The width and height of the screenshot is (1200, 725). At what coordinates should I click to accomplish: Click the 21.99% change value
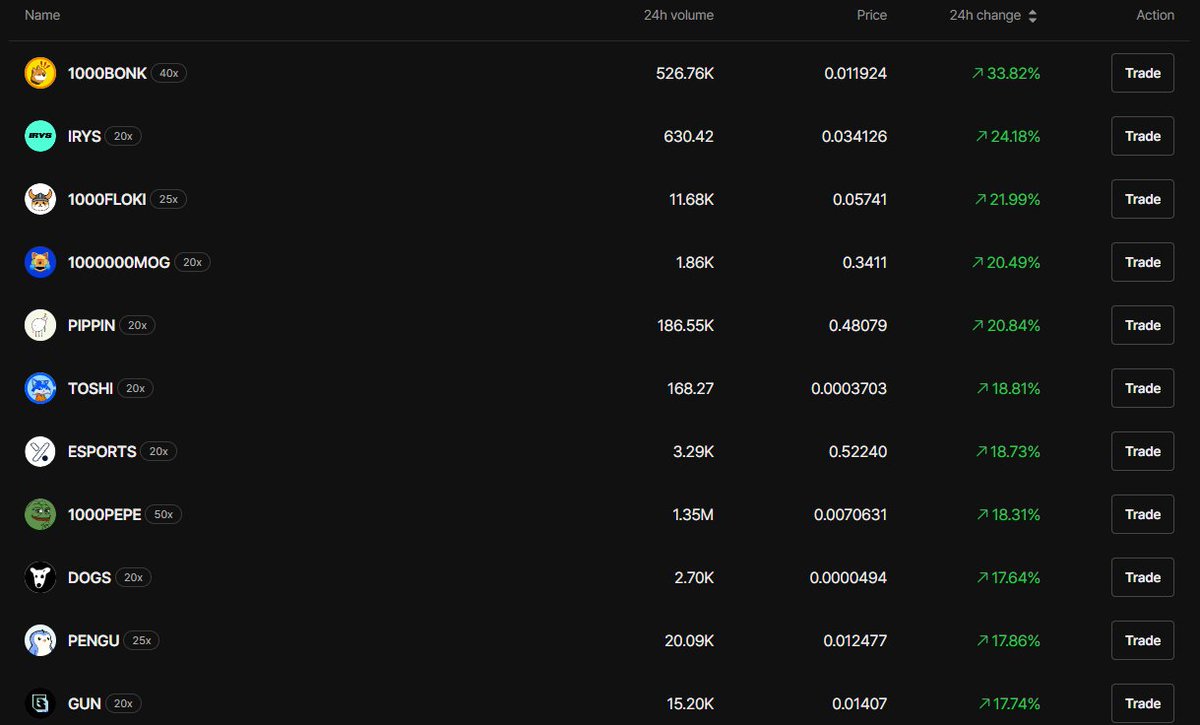tap(1007, 199)
